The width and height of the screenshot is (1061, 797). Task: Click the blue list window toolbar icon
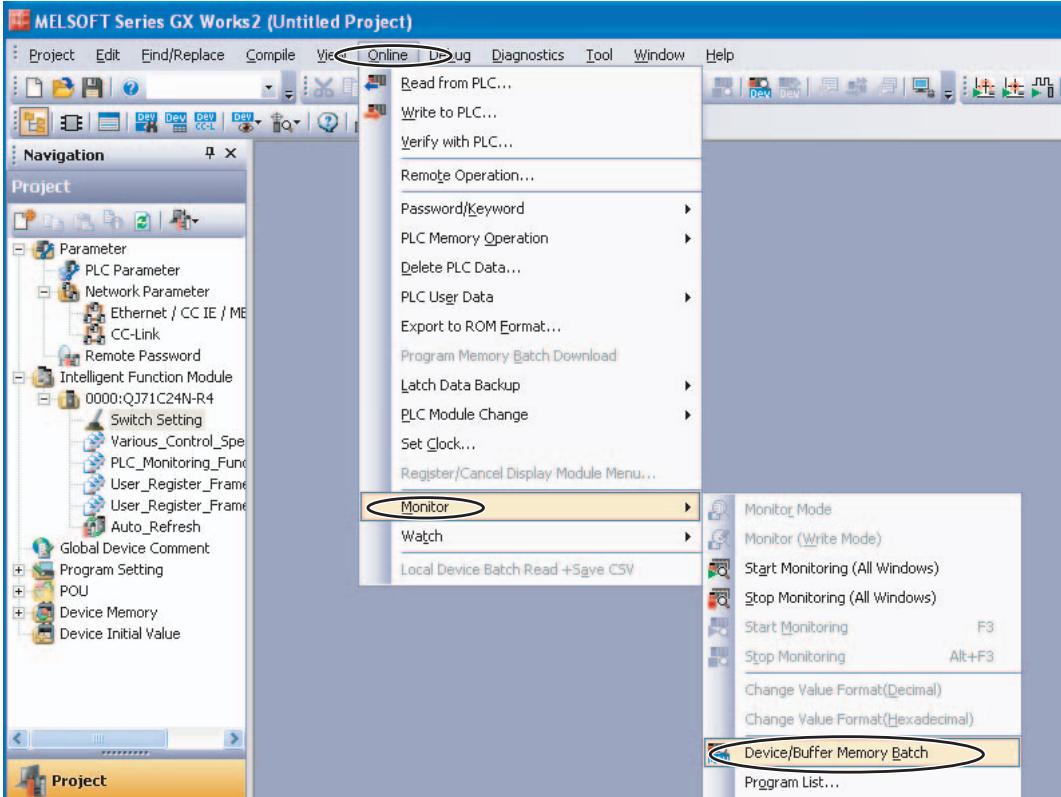pyautogui.click(x=108, y=122)
